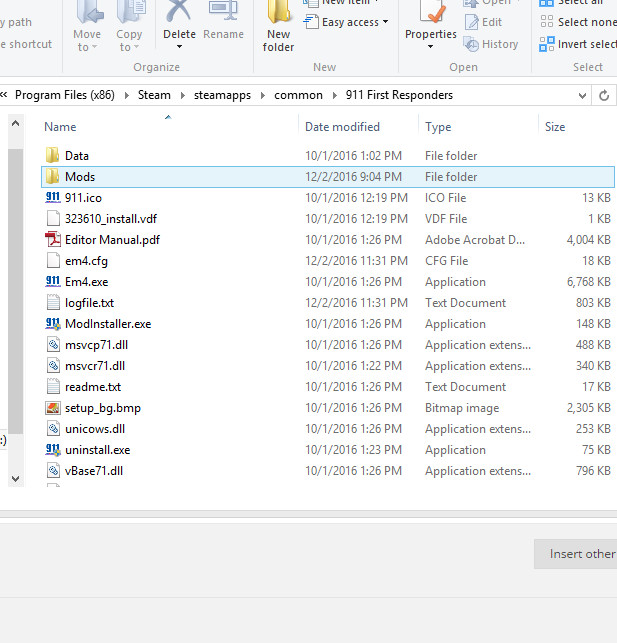Go to steamapps in breadcrumb
The image size is (617, 643).
pyautogui.click(x=222, y=95)
